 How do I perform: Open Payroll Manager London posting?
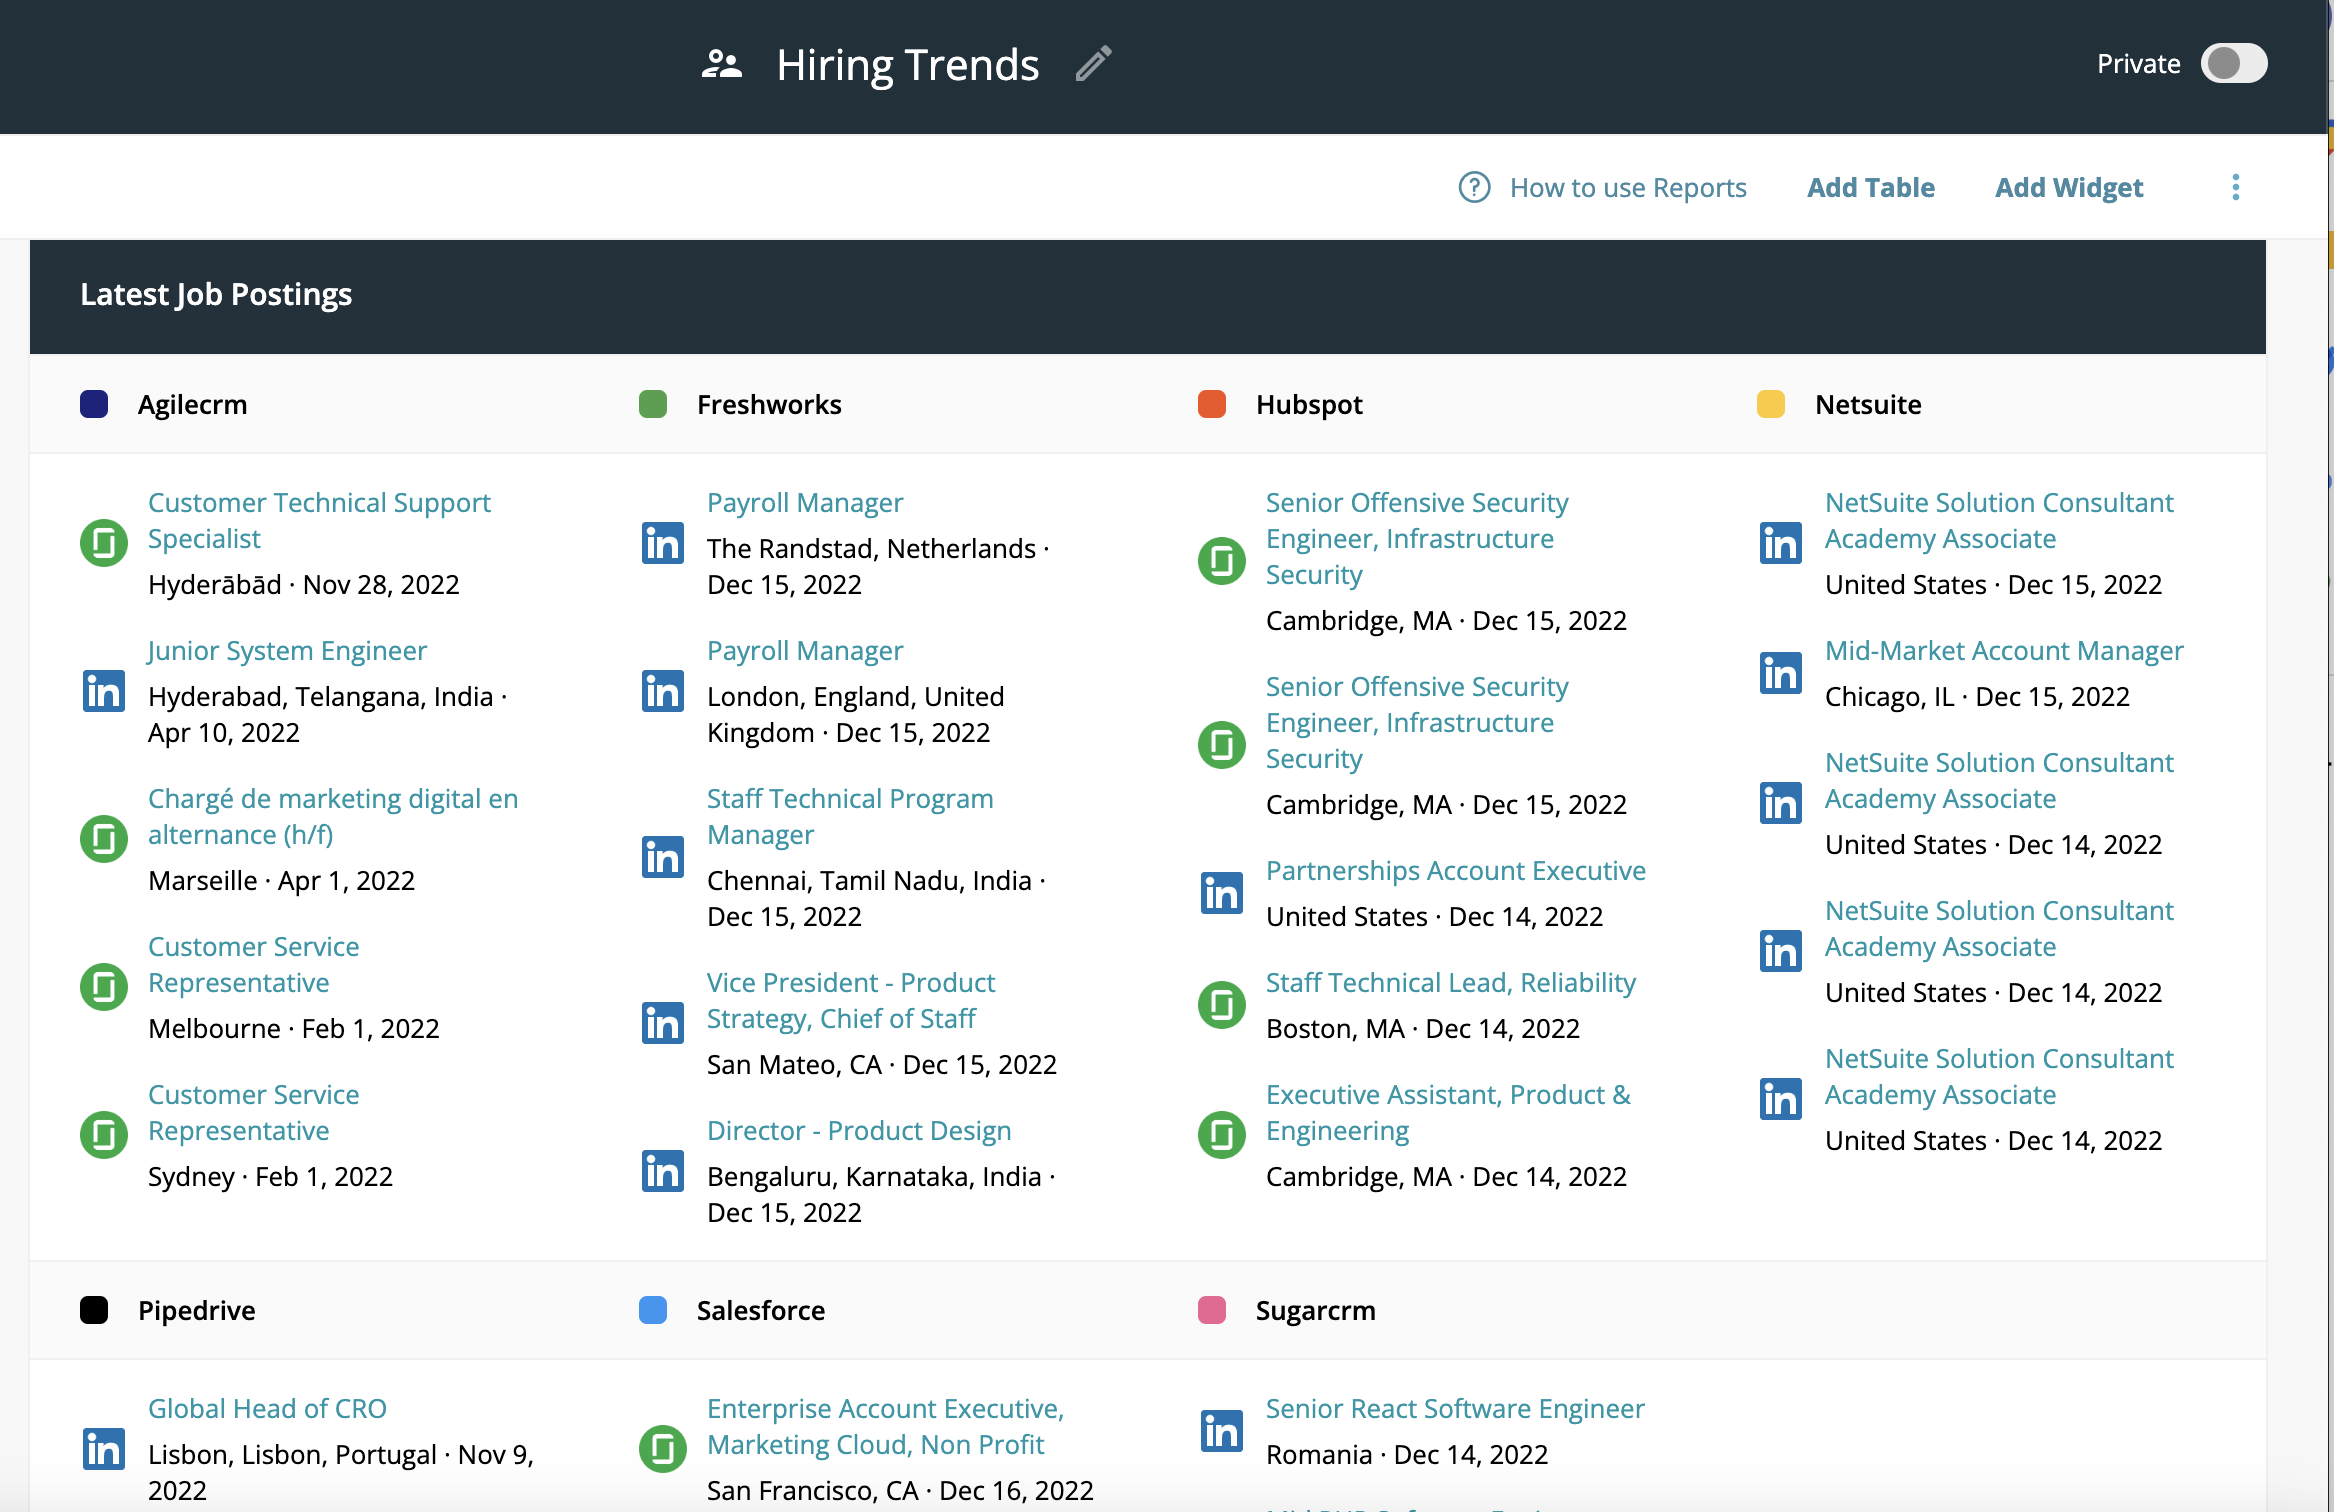pyautogui.click(x=805, y=650)
